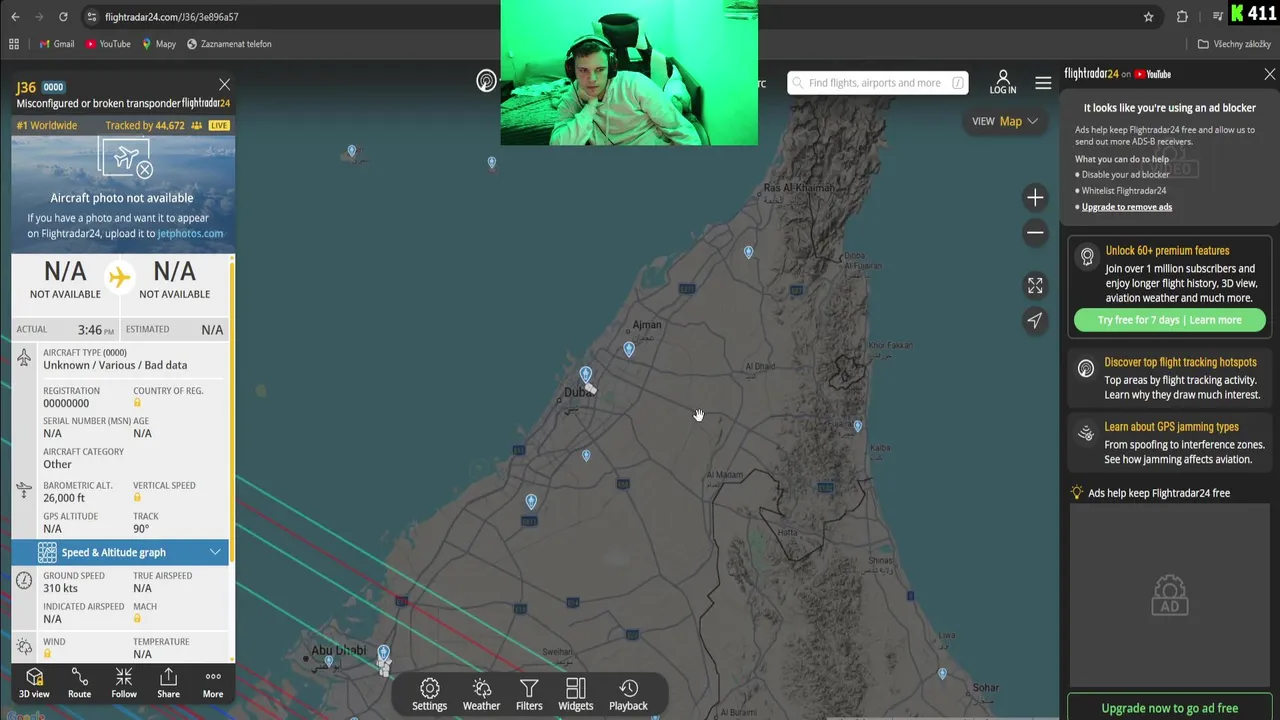Follow the selected aircraft
The height and width of the screenshot is (720, 1280).
(124, 684)
